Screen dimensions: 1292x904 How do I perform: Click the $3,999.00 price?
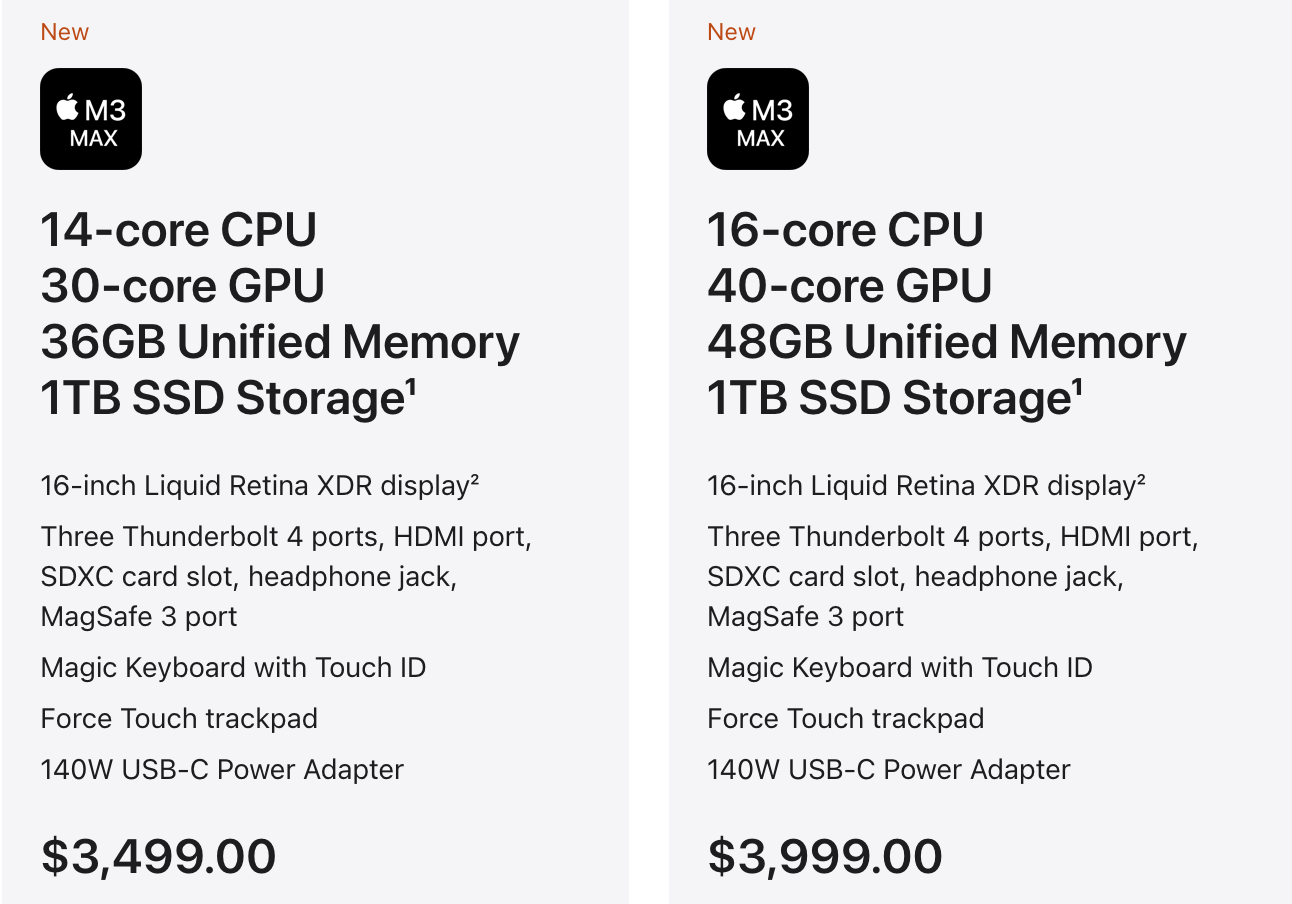point(824,857)
